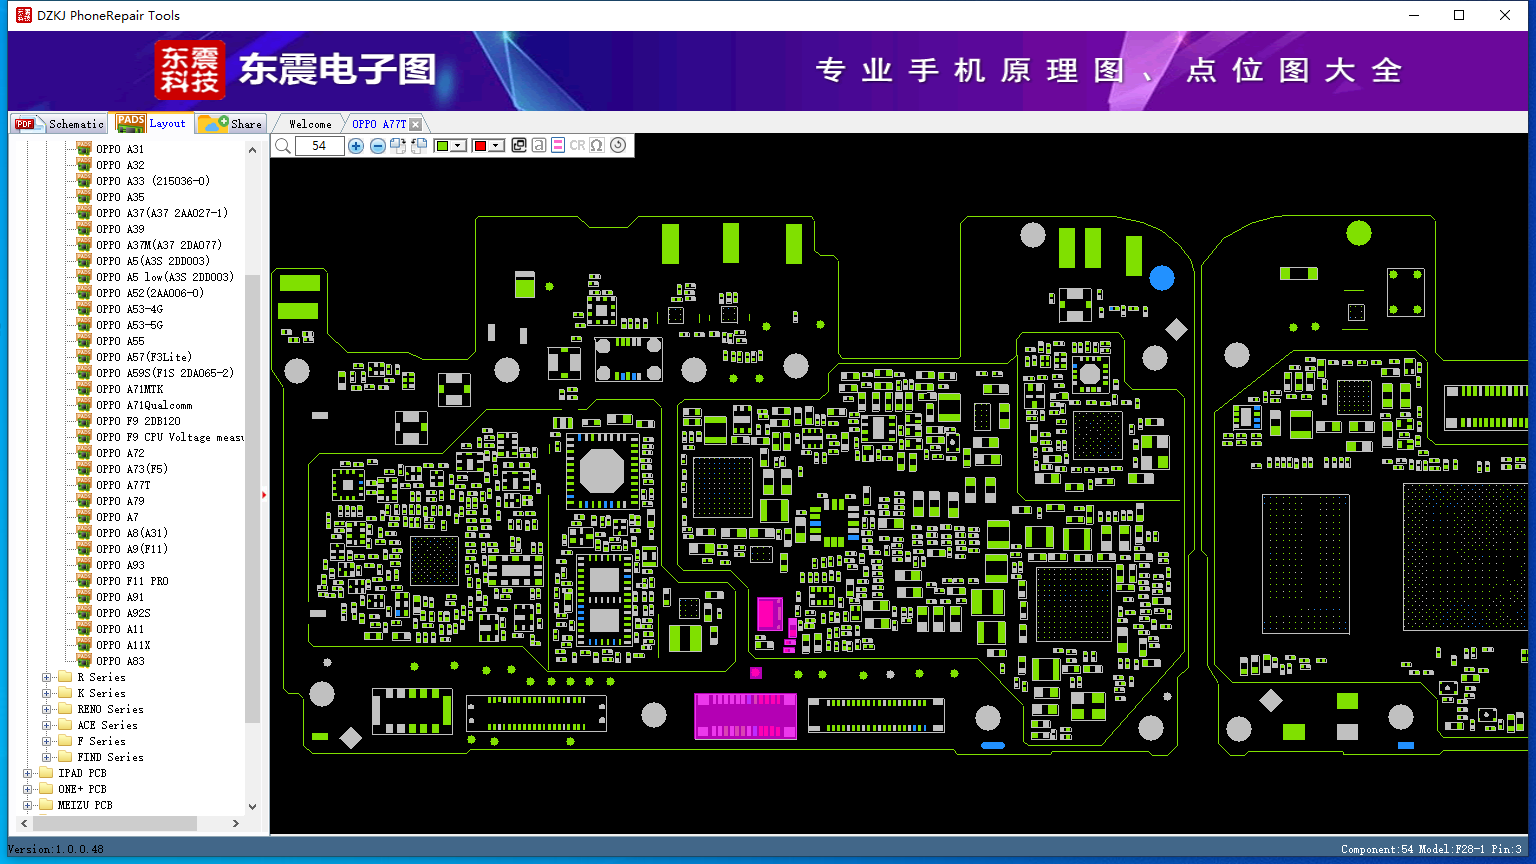Maximize the DZKJ PhoneRepair Tools window
This screenshot has height=864, width=1536.
1459,15
